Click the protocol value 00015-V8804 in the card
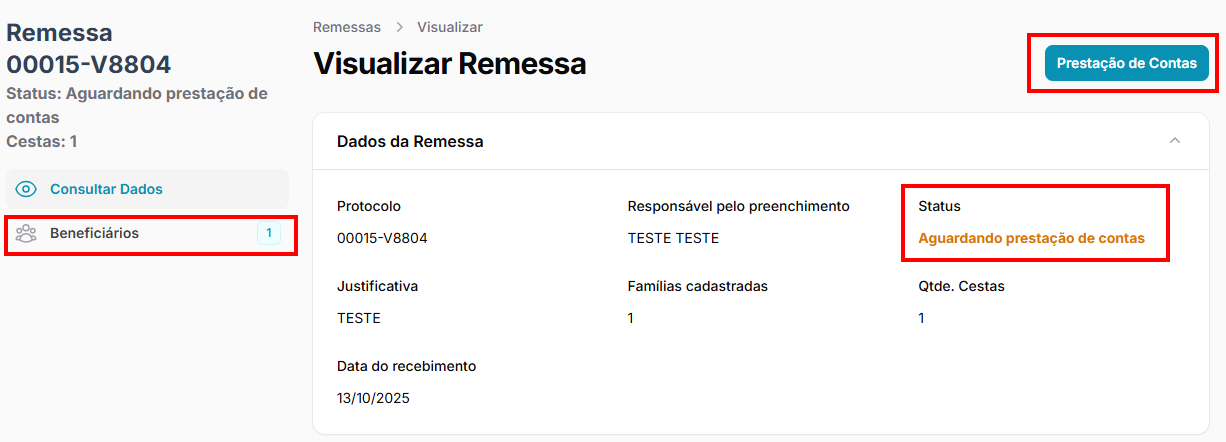Screen dimensions: 1226x442 click(383, 238)
